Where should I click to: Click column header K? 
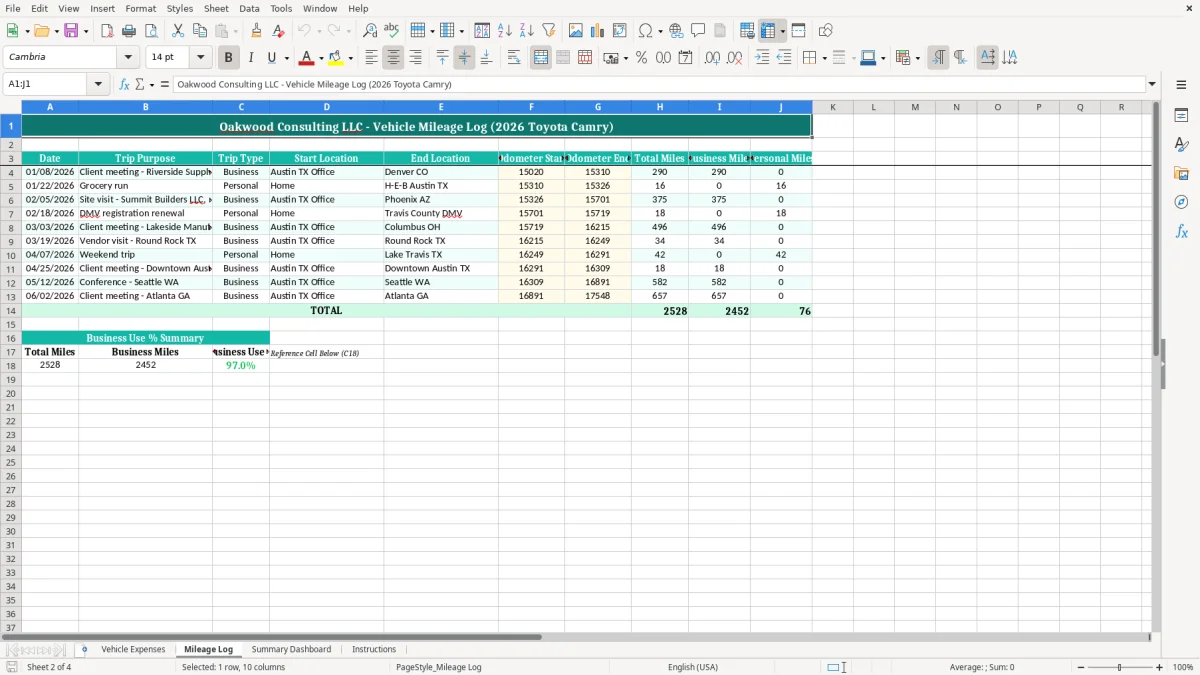[832, 107]
